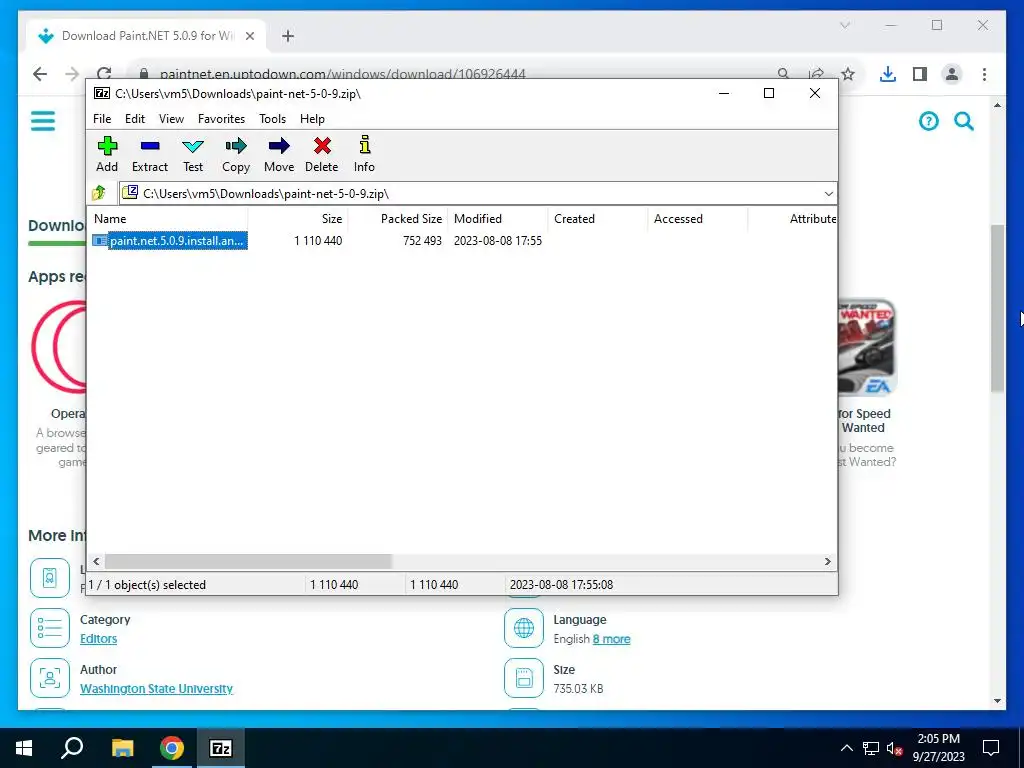
Task: Maximize the 7-Zip window
Action: point(769,93)
